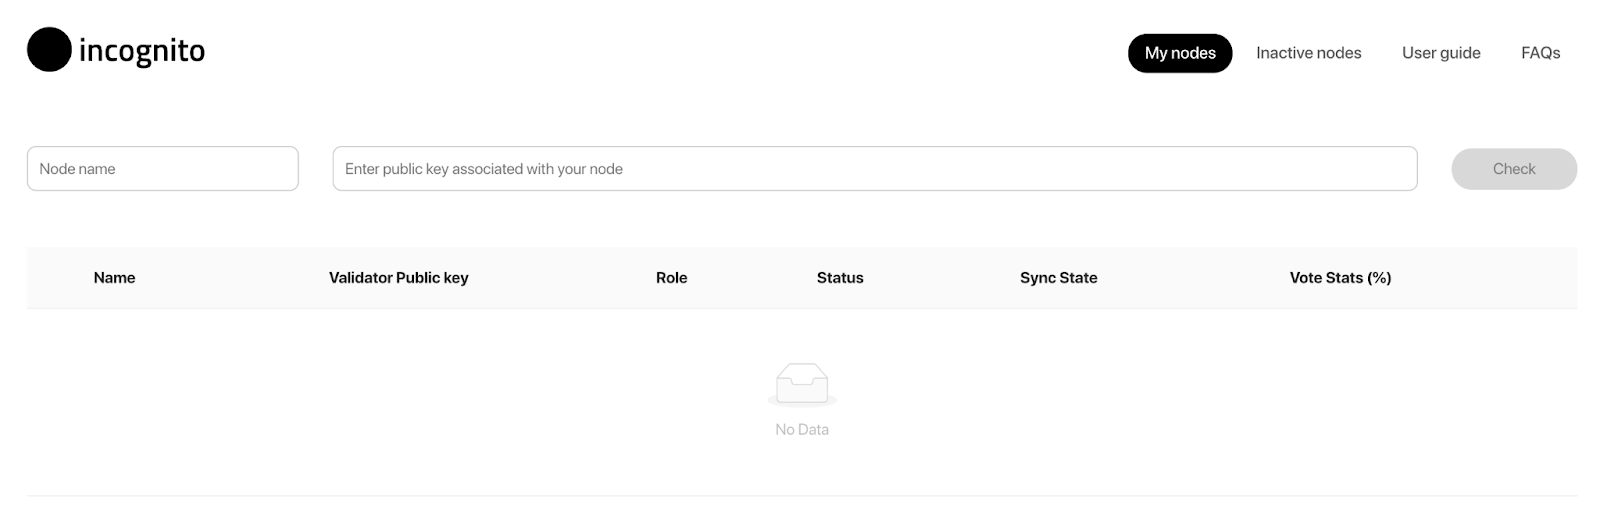This screenshot has height=510, width=1600.
Task: Click the incognito wordmark text
Action: (x=142, y=51)
